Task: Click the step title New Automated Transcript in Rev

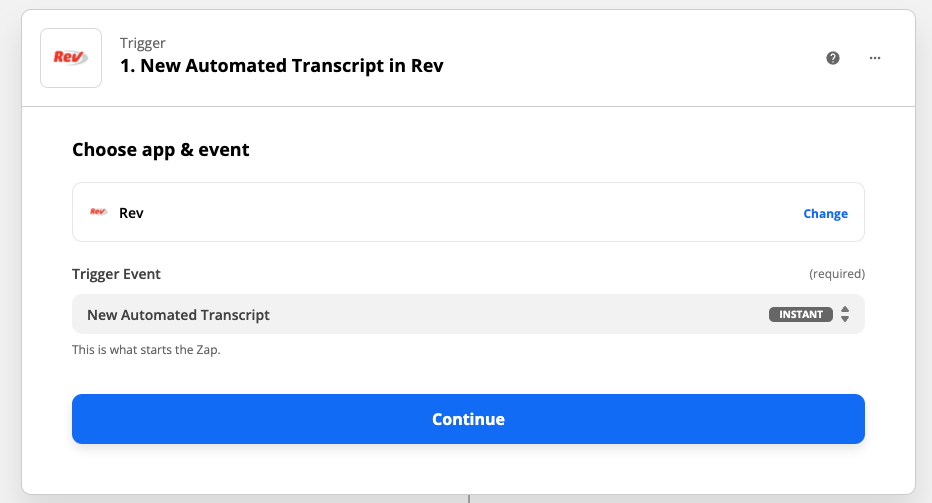Action: pyautogui.click(x=281, y=67)
